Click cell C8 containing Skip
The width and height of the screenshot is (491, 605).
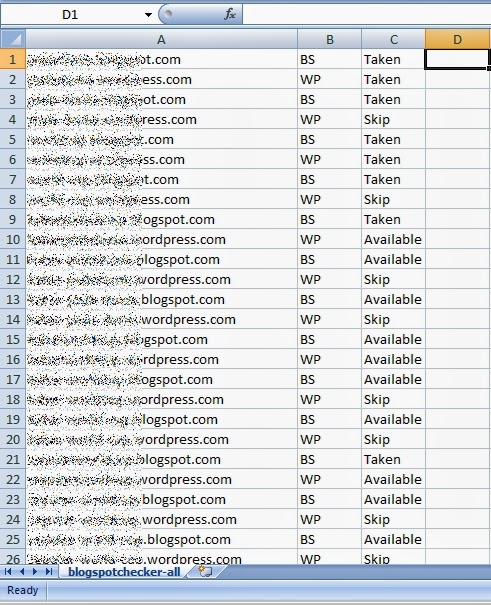click(393, 199)
